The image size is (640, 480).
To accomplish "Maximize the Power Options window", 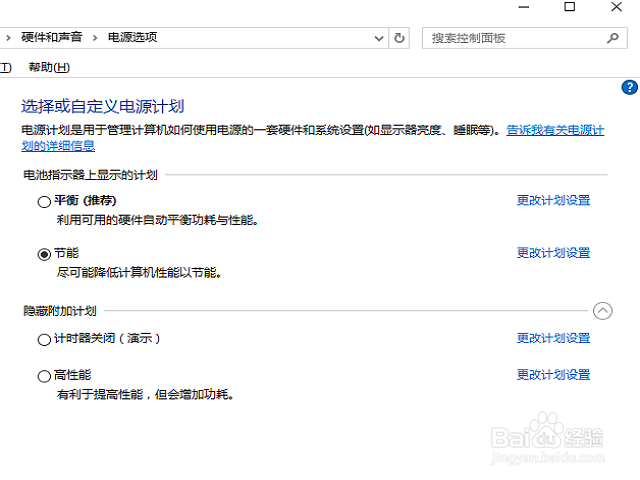I will [x=569, y=7].
